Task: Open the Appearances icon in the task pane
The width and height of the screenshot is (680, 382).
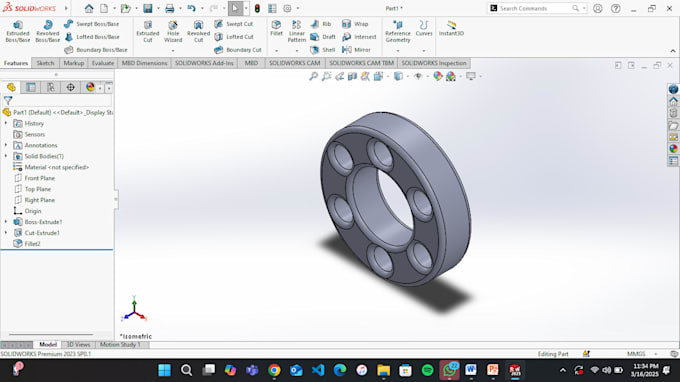Action: coord(673,149)
